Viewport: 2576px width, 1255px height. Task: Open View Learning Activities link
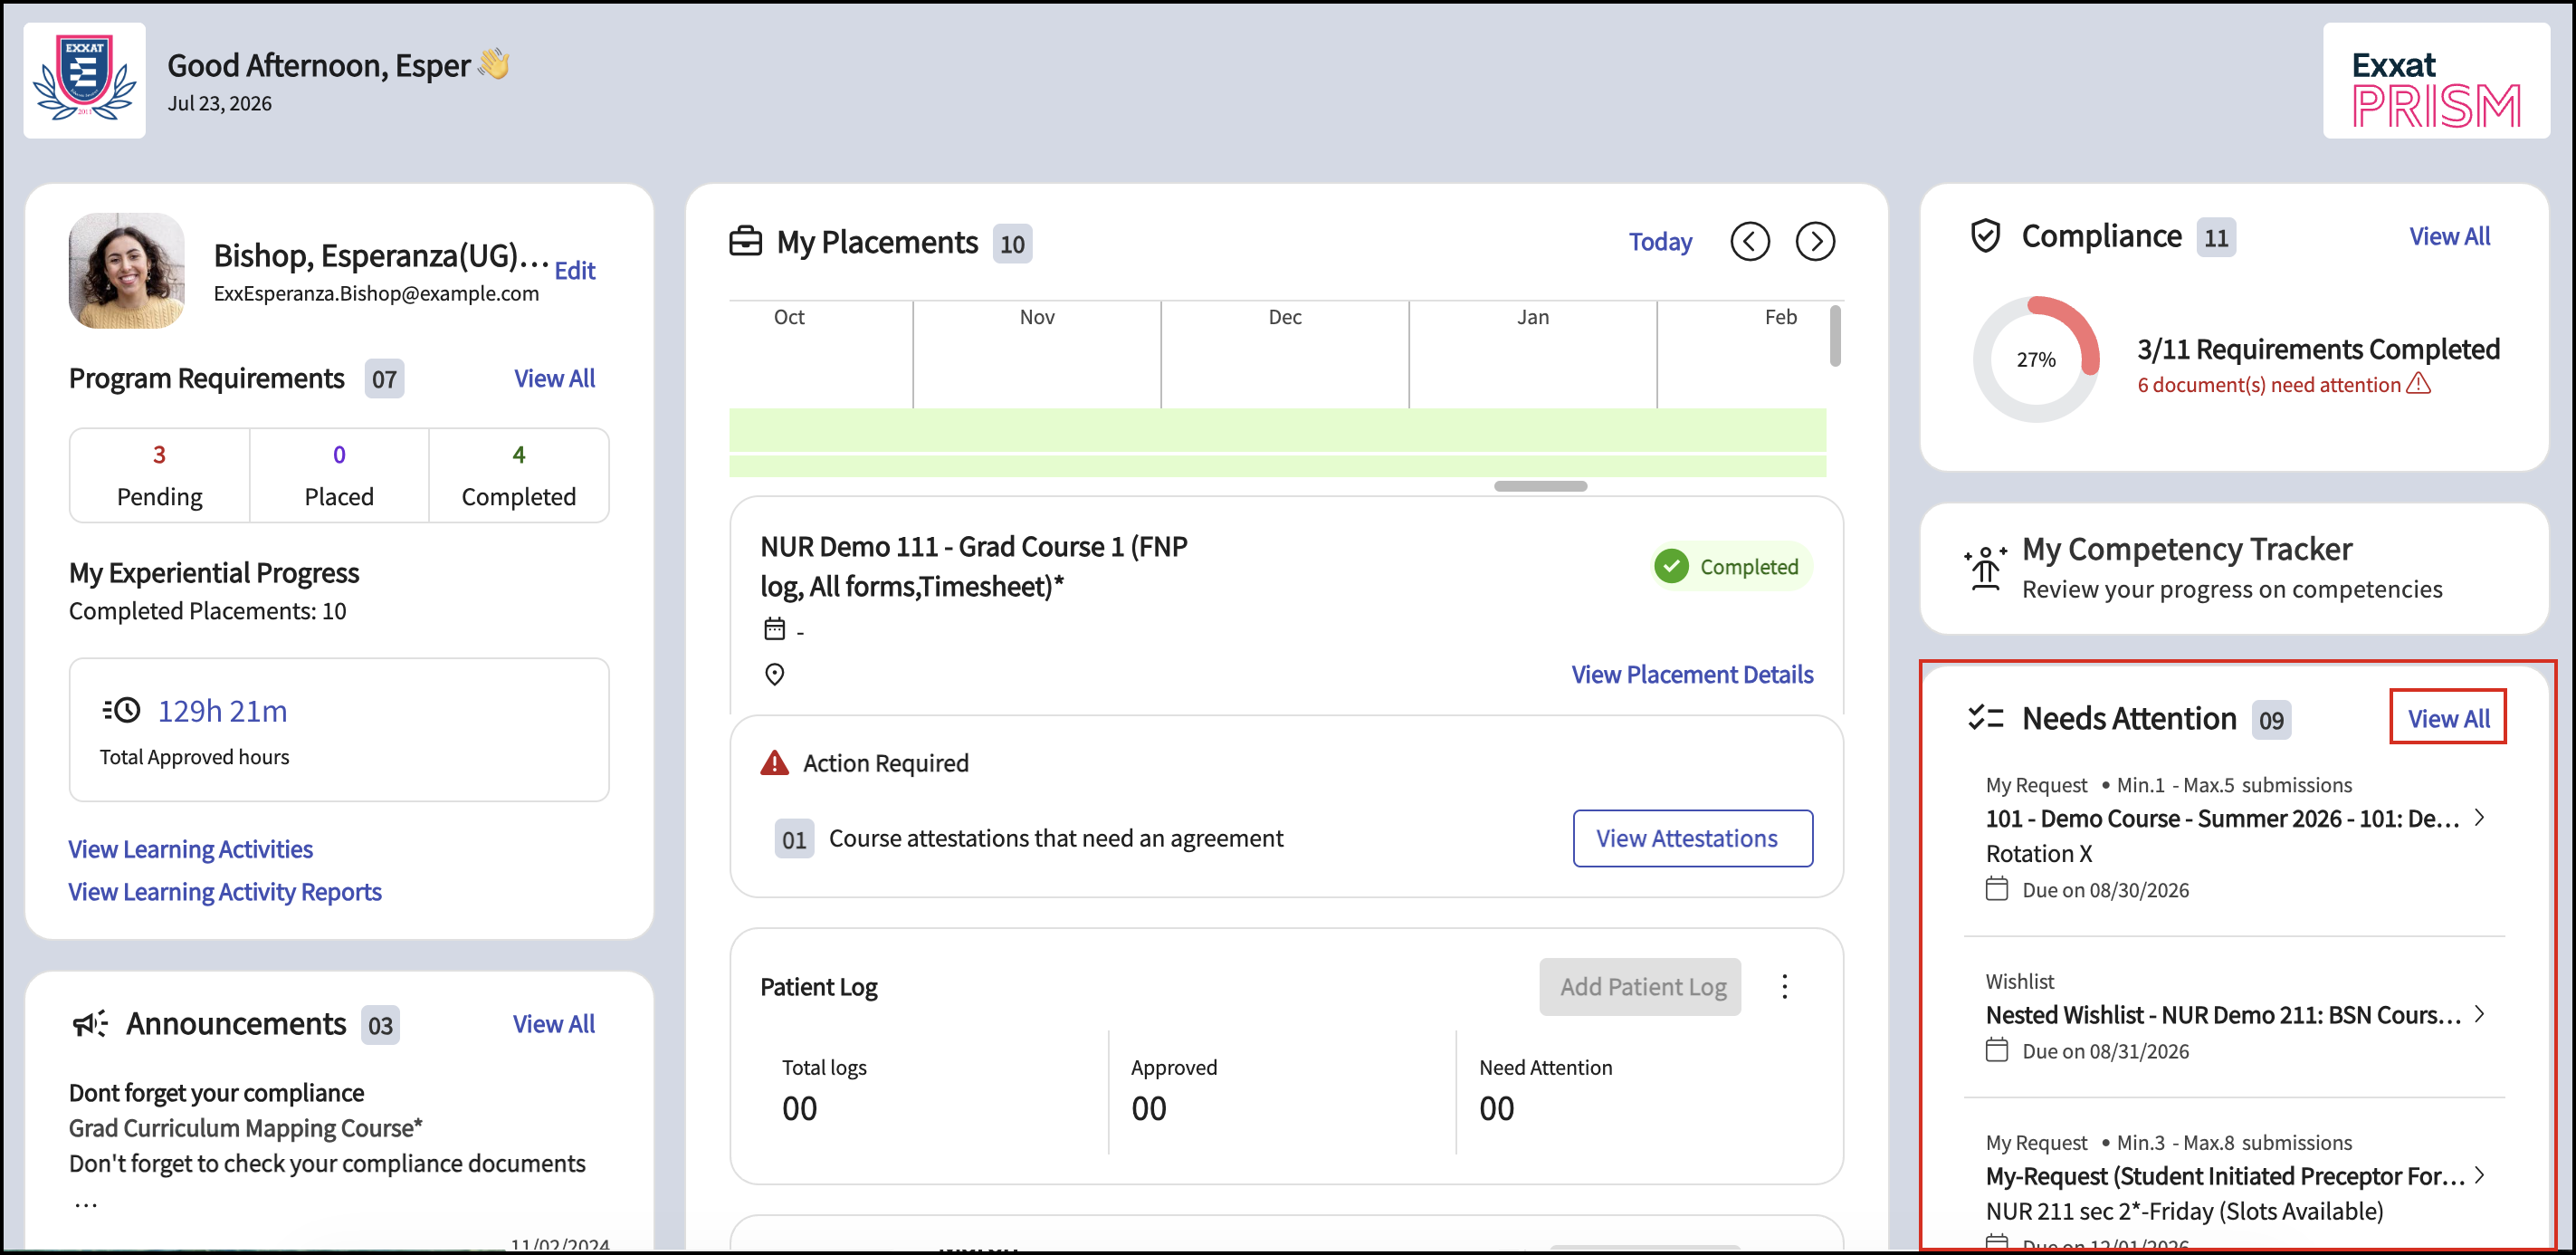coord(190,849)
